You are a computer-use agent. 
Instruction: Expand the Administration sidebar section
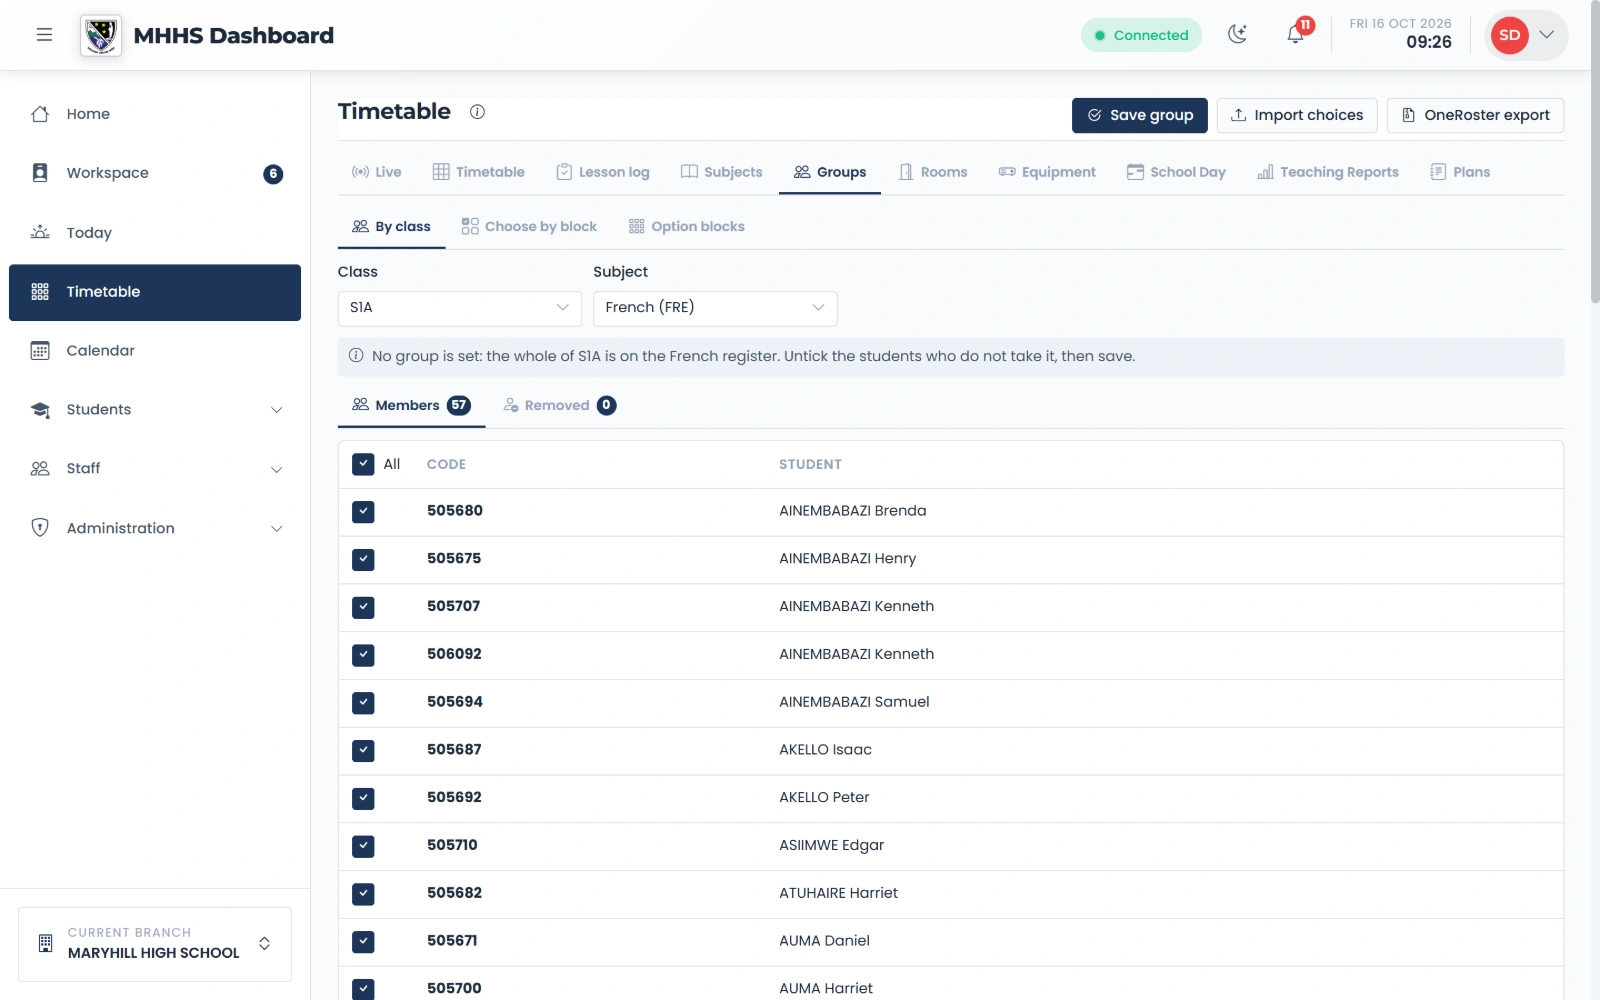155,528
